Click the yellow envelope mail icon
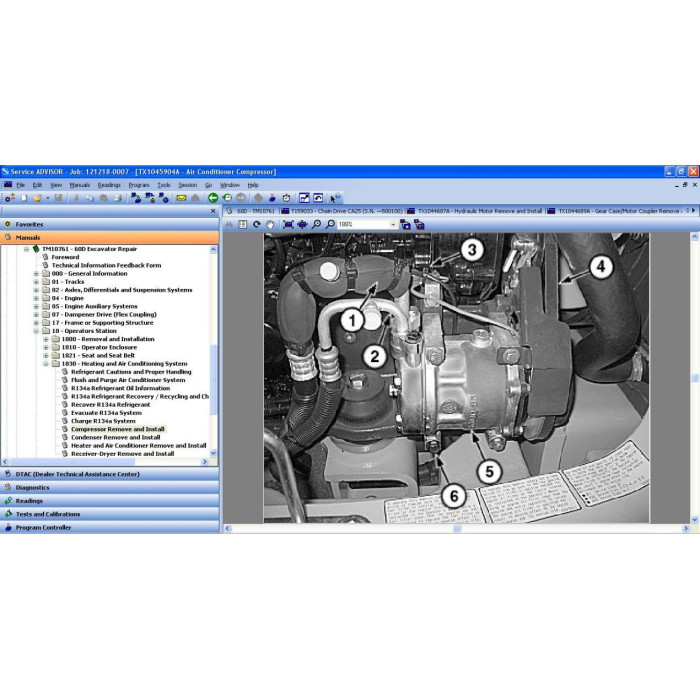The height and width of the screenshot is (700, 700). [181, 198]
